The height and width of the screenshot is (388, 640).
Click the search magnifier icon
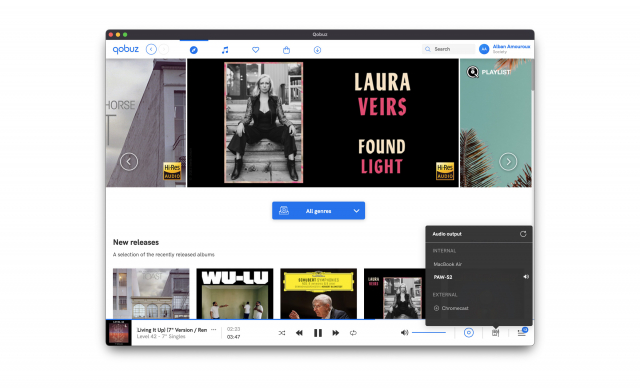[427, 49]
